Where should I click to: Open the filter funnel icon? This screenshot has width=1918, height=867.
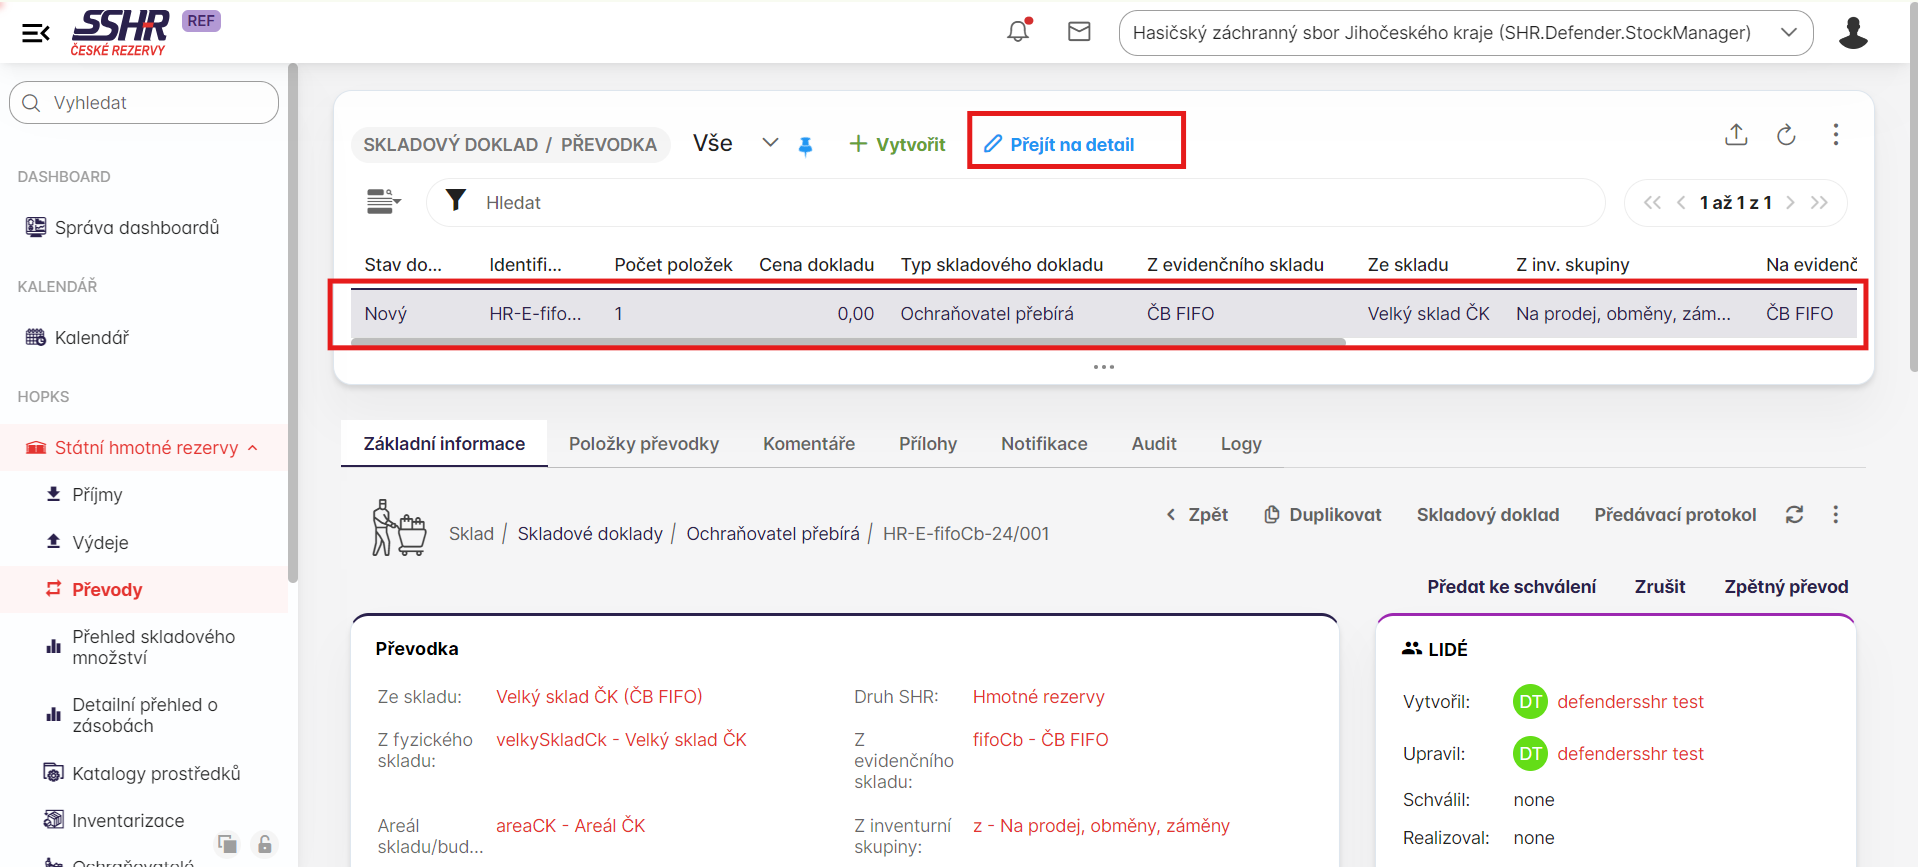pyautogui.click(x=456, y=201)
